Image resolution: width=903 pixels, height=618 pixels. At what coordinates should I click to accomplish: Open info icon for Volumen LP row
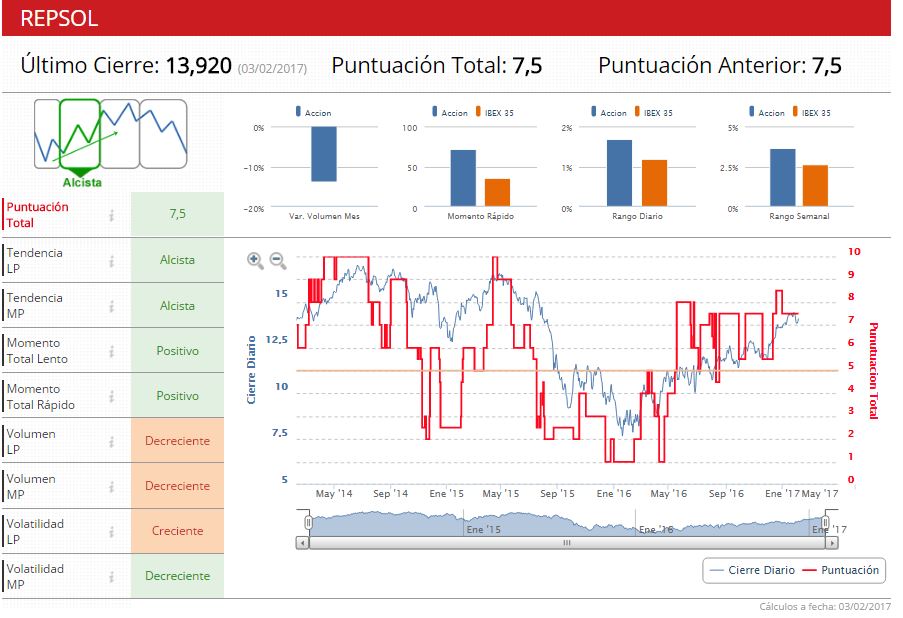point(112,441)
